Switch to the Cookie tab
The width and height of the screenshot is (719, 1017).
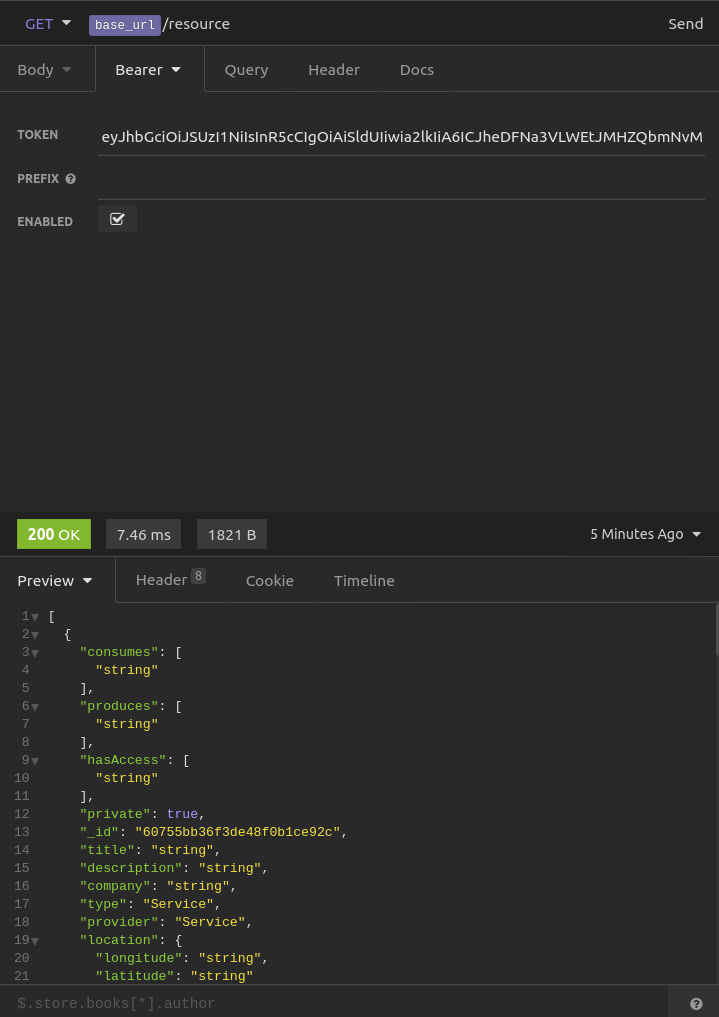pos(270,580)
